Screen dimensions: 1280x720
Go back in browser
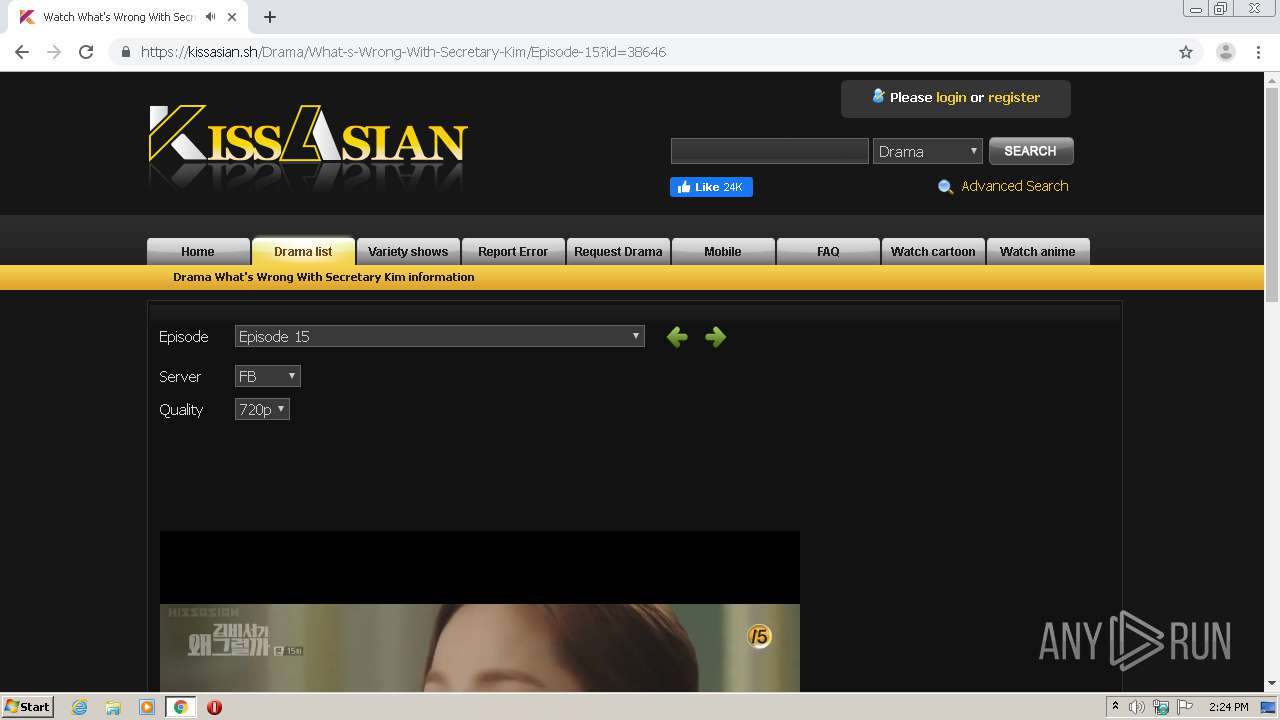(x=22, y=52)
